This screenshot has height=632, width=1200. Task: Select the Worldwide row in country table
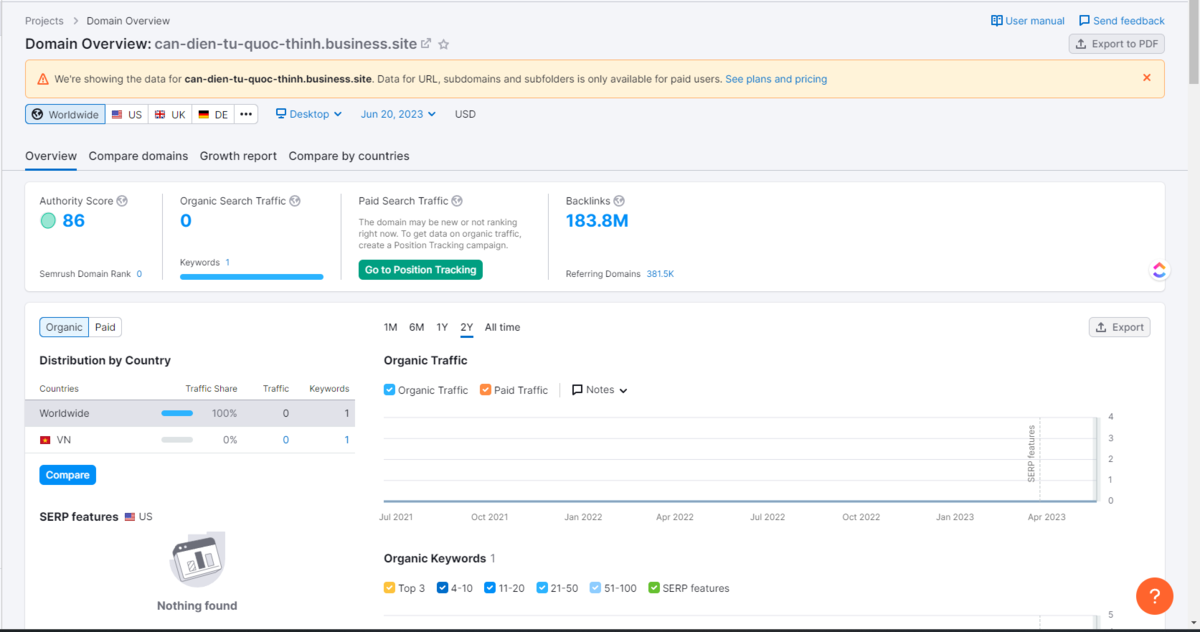pyautogui.click(x=190, y=414)
